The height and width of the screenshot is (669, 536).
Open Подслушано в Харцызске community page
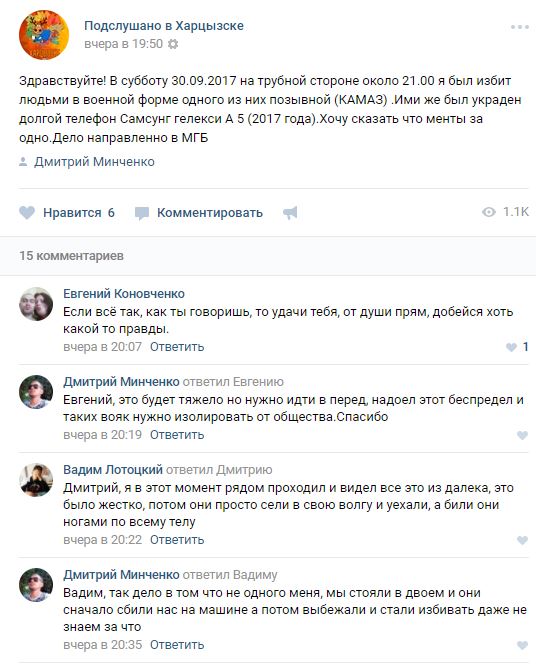point(164,26)
